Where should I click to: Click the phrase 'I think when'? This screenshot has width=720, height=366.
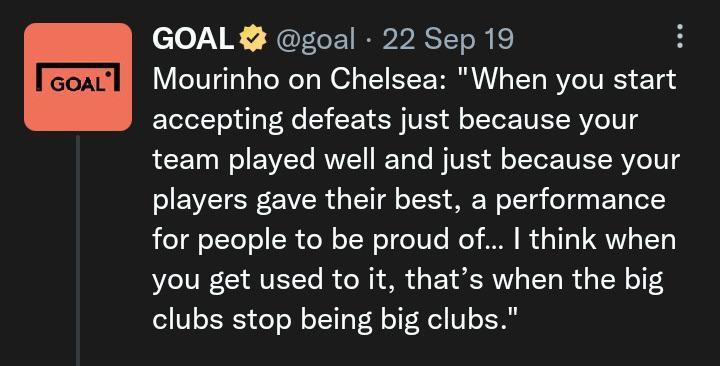[x=595, y=240]
